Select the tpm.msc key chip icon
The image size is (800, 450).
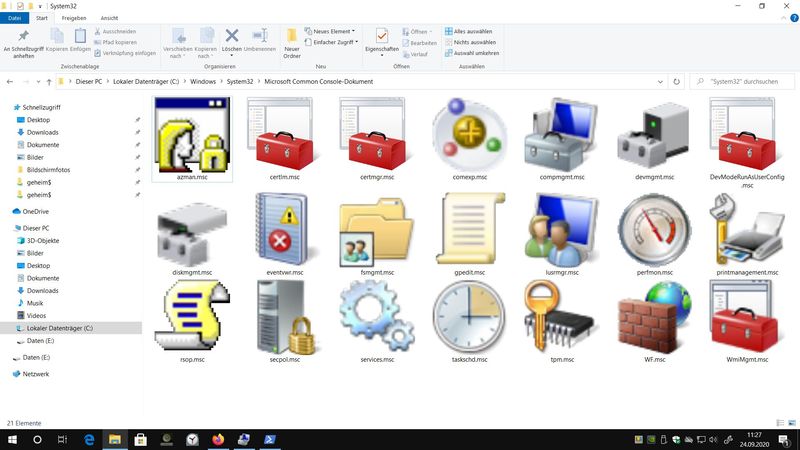(x=562, y=317)
